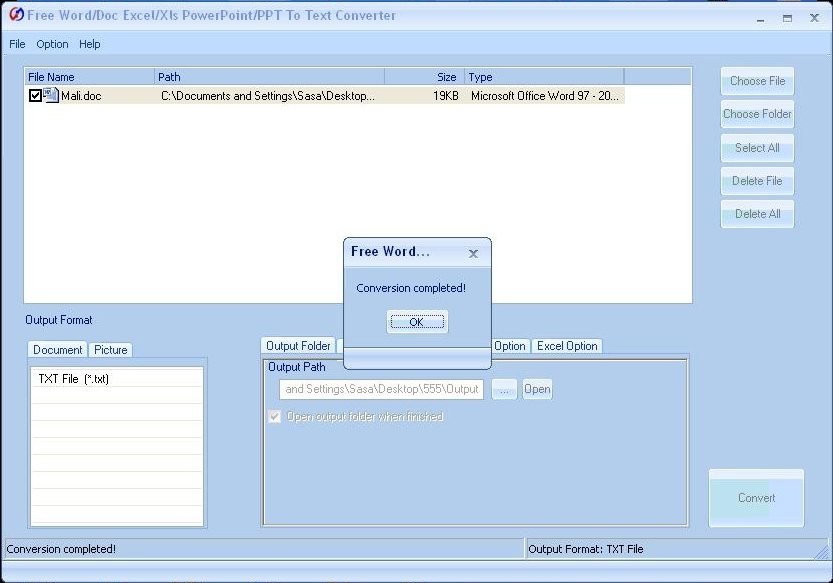Start conversion with the Convert button
Viewport: 833px width, 583px height.
coord(756,498)
